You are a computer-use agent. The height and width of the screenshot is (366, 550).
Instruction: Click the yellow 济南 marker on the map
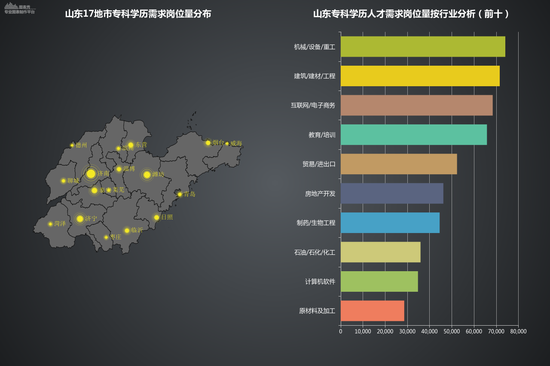coord(91,174)
